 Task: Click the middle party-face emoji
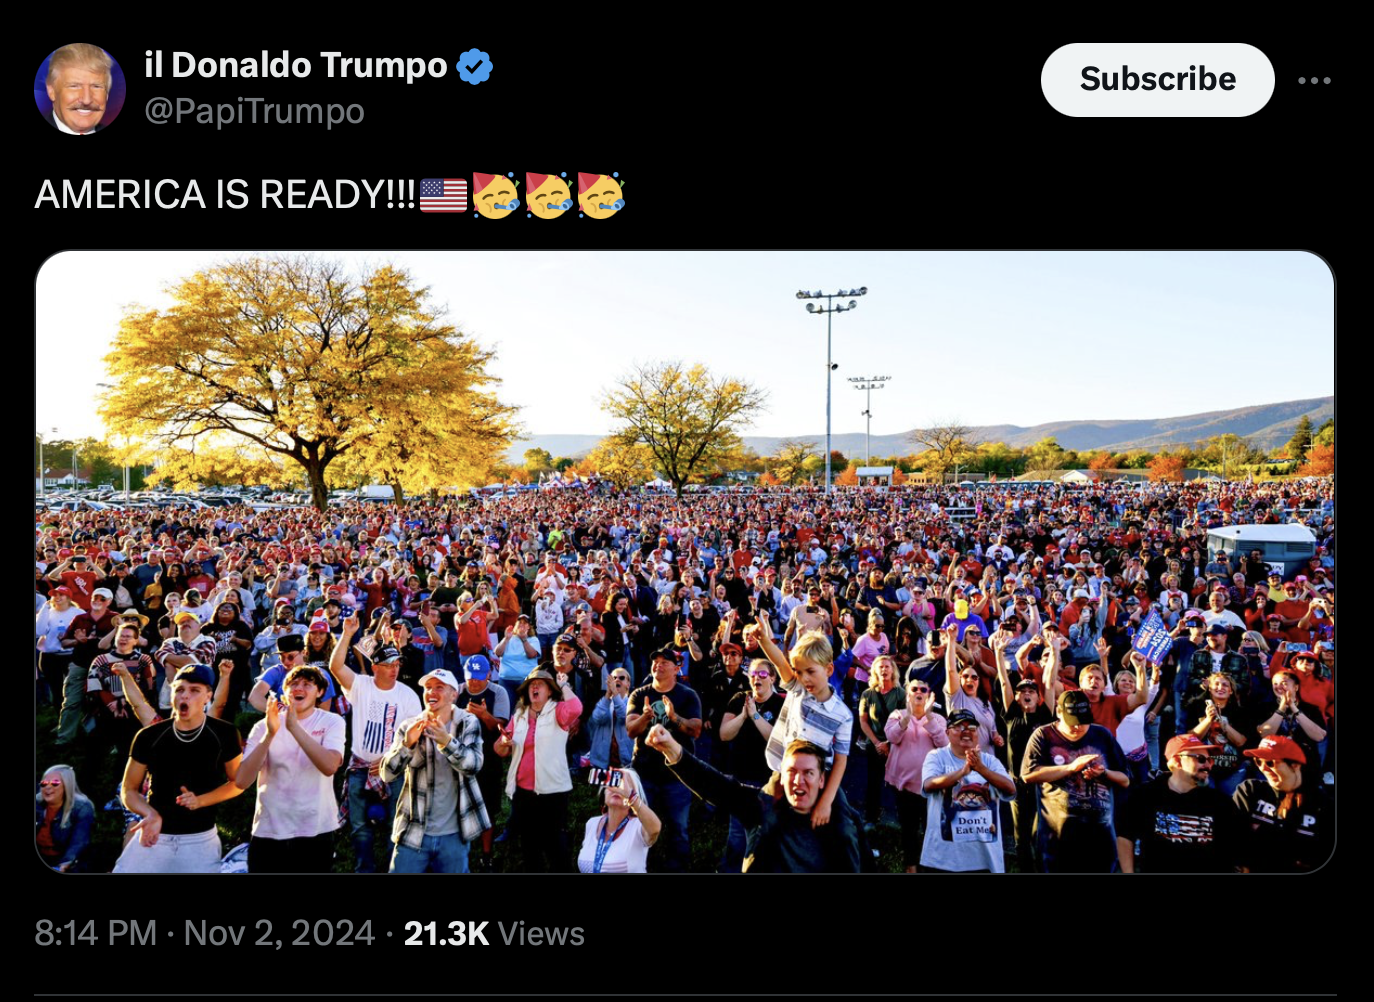(549, 195)
